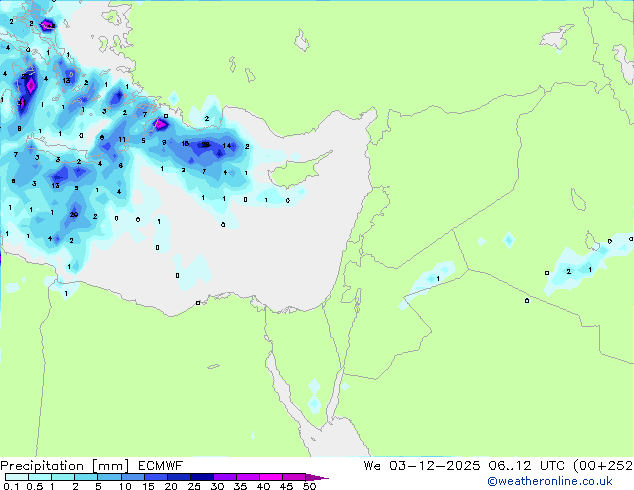Open the weatheronline.co.uk copyright link
The width and height of the screenshot is (634, 490).
click(550, 481)
